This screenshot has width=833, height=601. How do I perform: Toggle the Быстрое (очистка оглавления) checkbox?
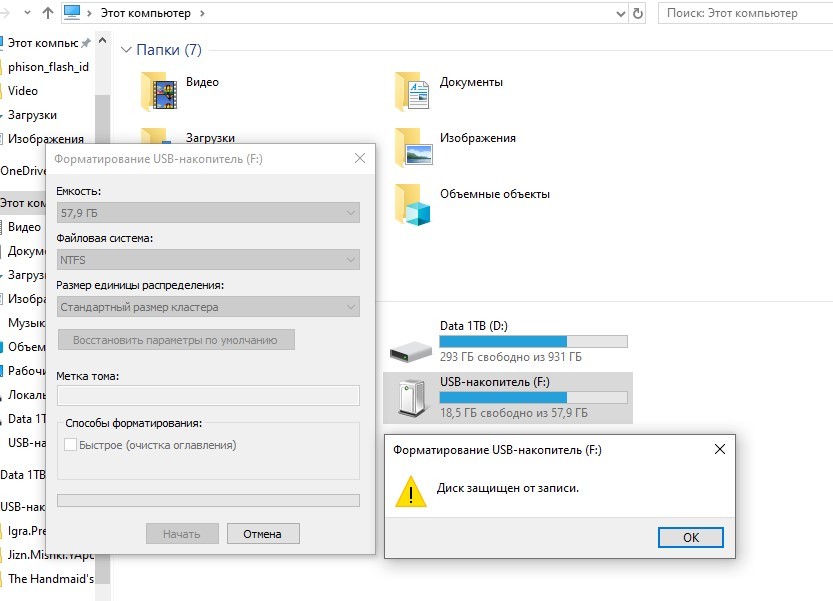pyautogui.click(x=70, y=445)
